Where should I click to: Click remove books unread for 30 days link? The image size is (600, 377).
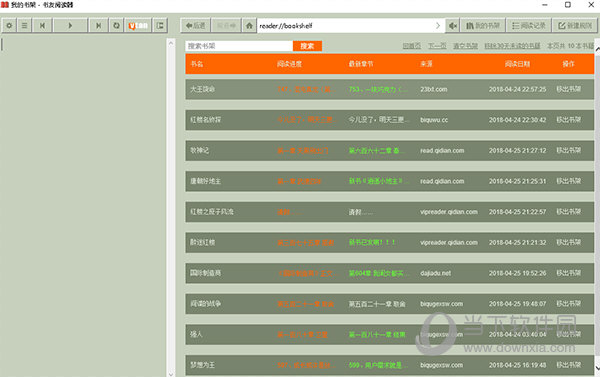[512, 46]
